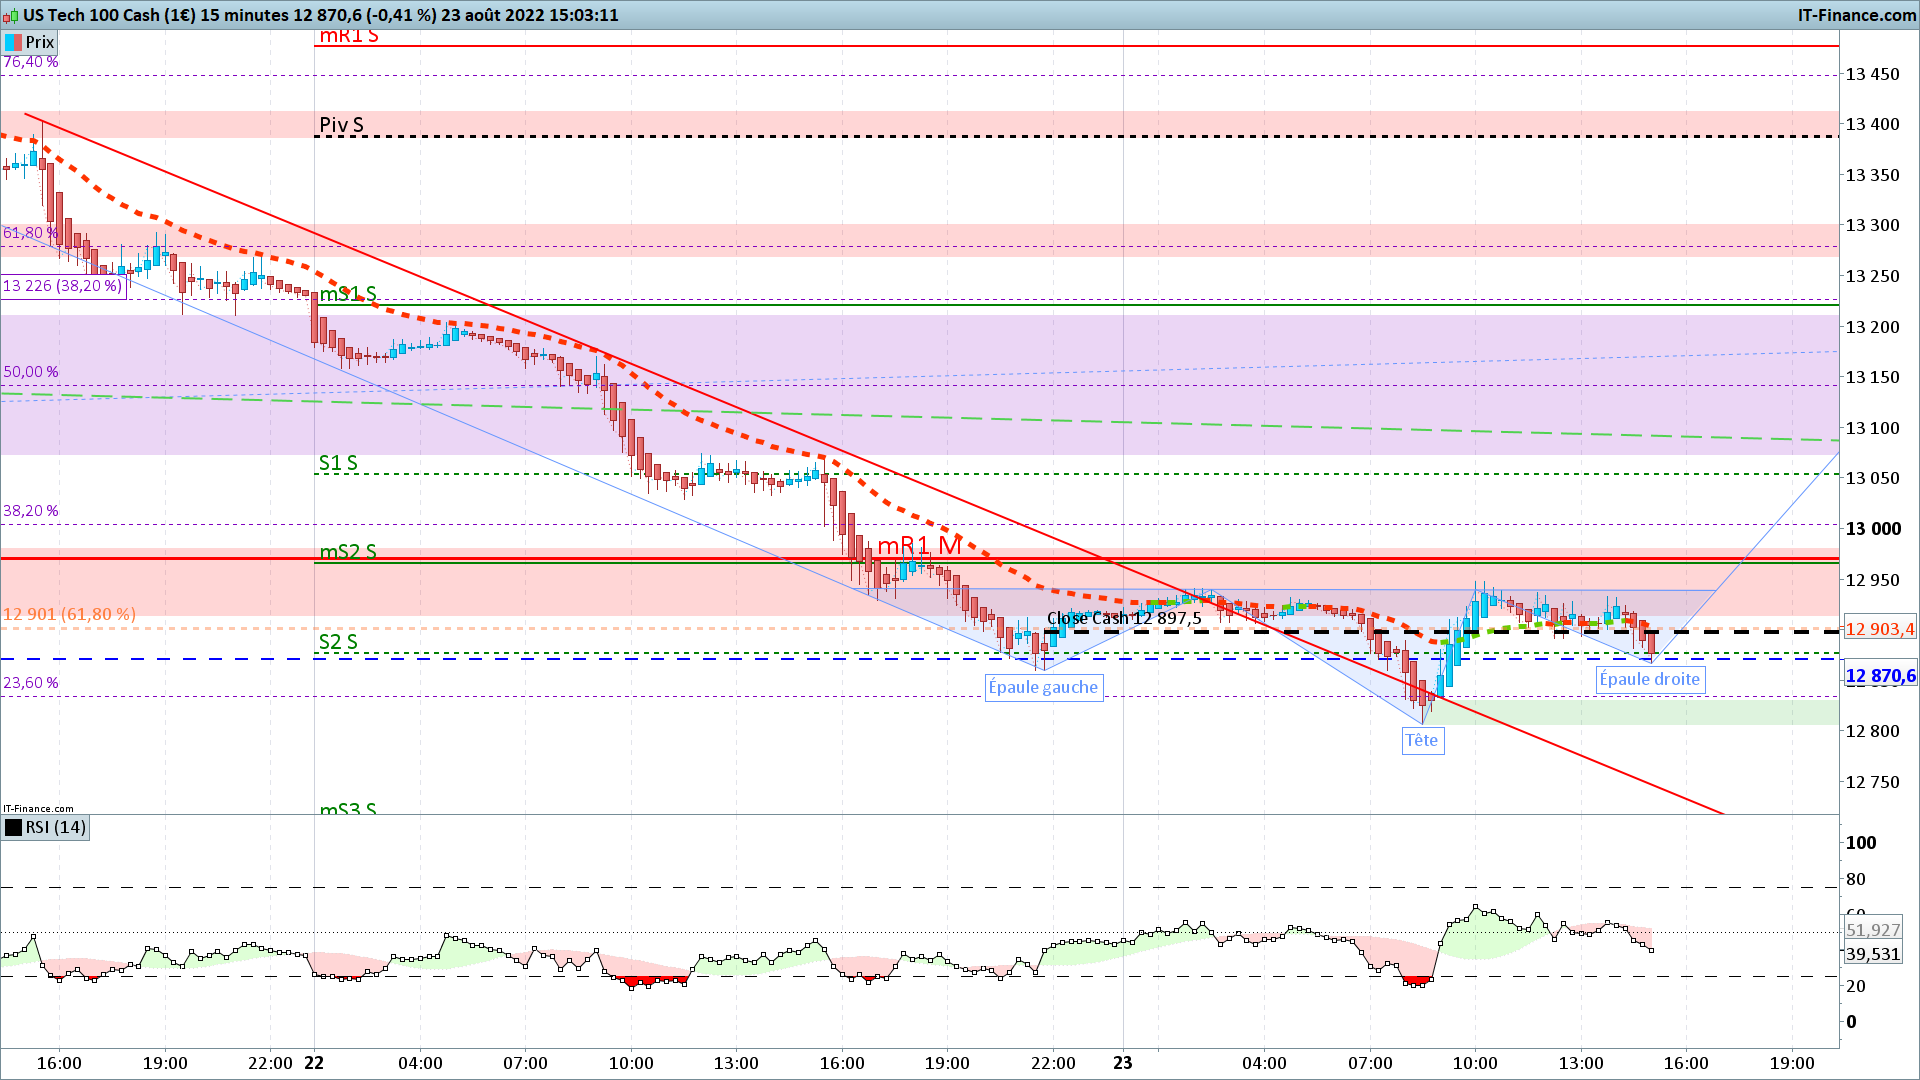
Task: Click the Prix blue-red color swatch
Action: click(x=13, y=42)
